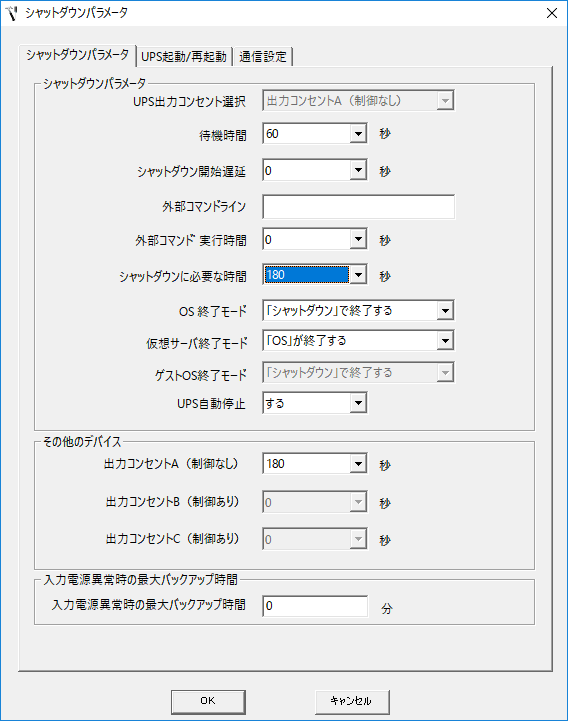This screenshot has height=721, width=568.
Task: Open the シャットダウンに必要な時間 dropdown arrow
Action: (x=358, y=275)
